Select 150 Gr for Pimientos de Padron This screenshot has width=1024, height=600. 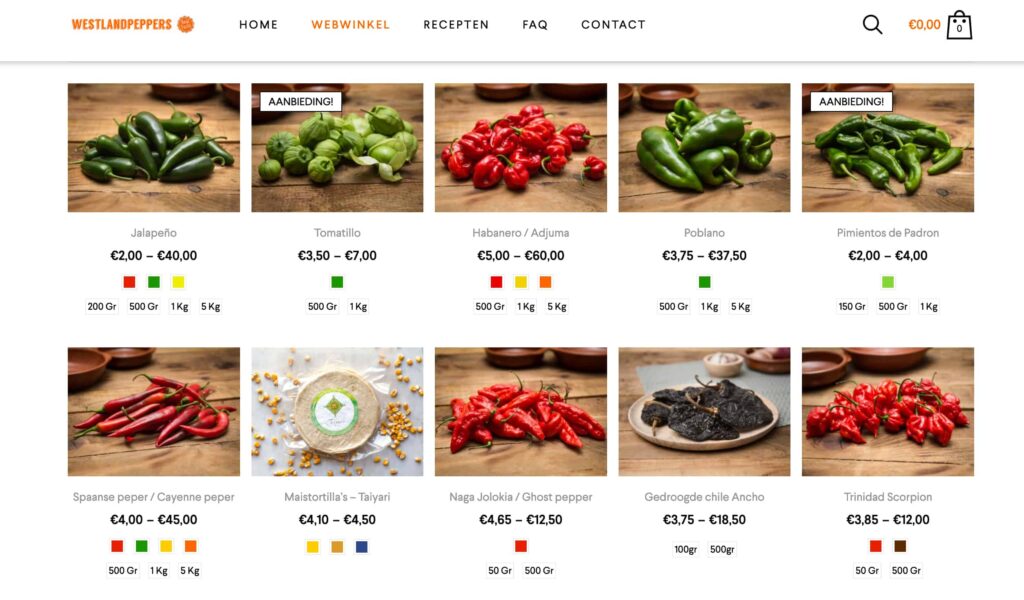point(852,306)
